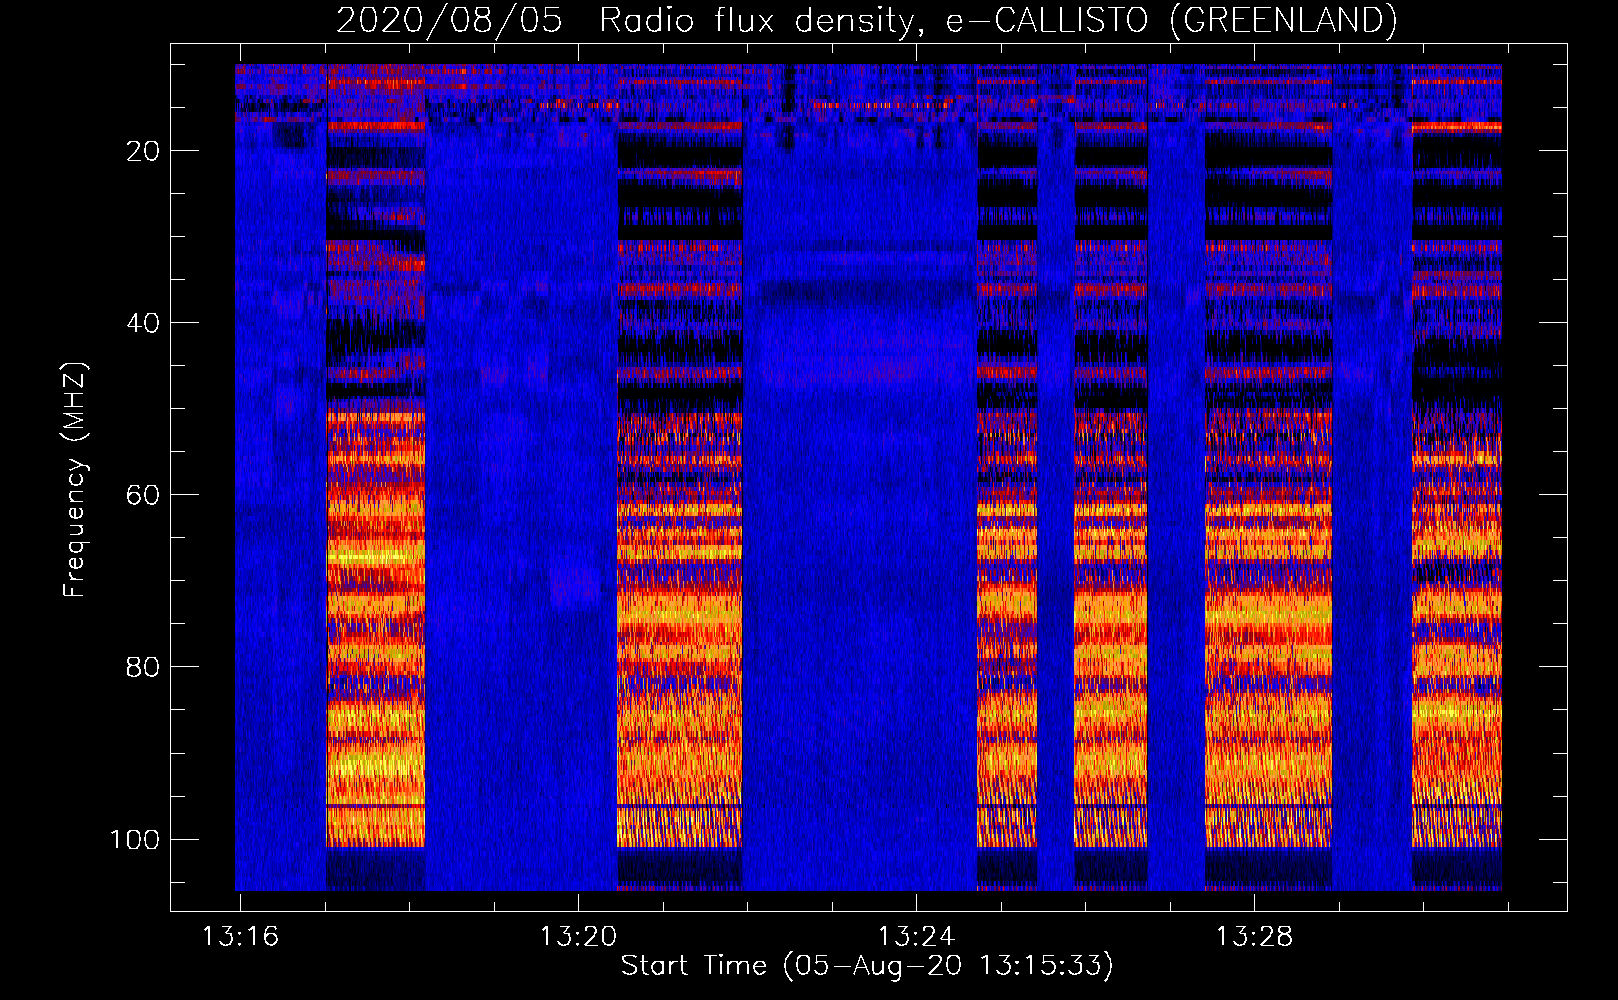This screenshot has height=1000, width=1618.
Task: Click the 'Start Time (05-Aug-20 13:15:33)' label
Action: coord(867,965)
